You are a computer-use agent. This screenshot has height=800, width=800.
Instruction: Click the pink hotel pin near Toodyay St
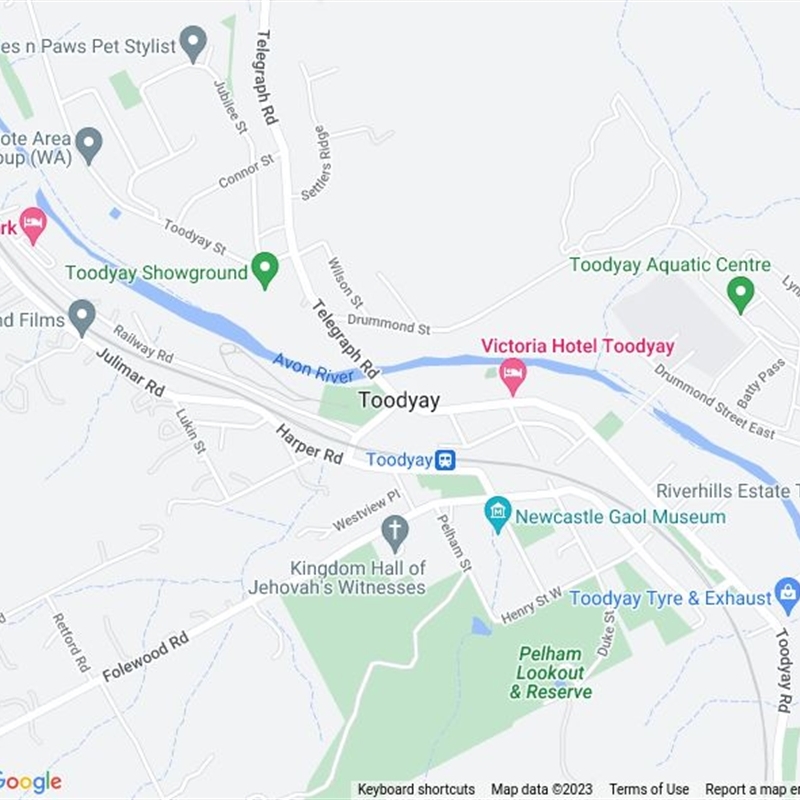click(34, 226)
